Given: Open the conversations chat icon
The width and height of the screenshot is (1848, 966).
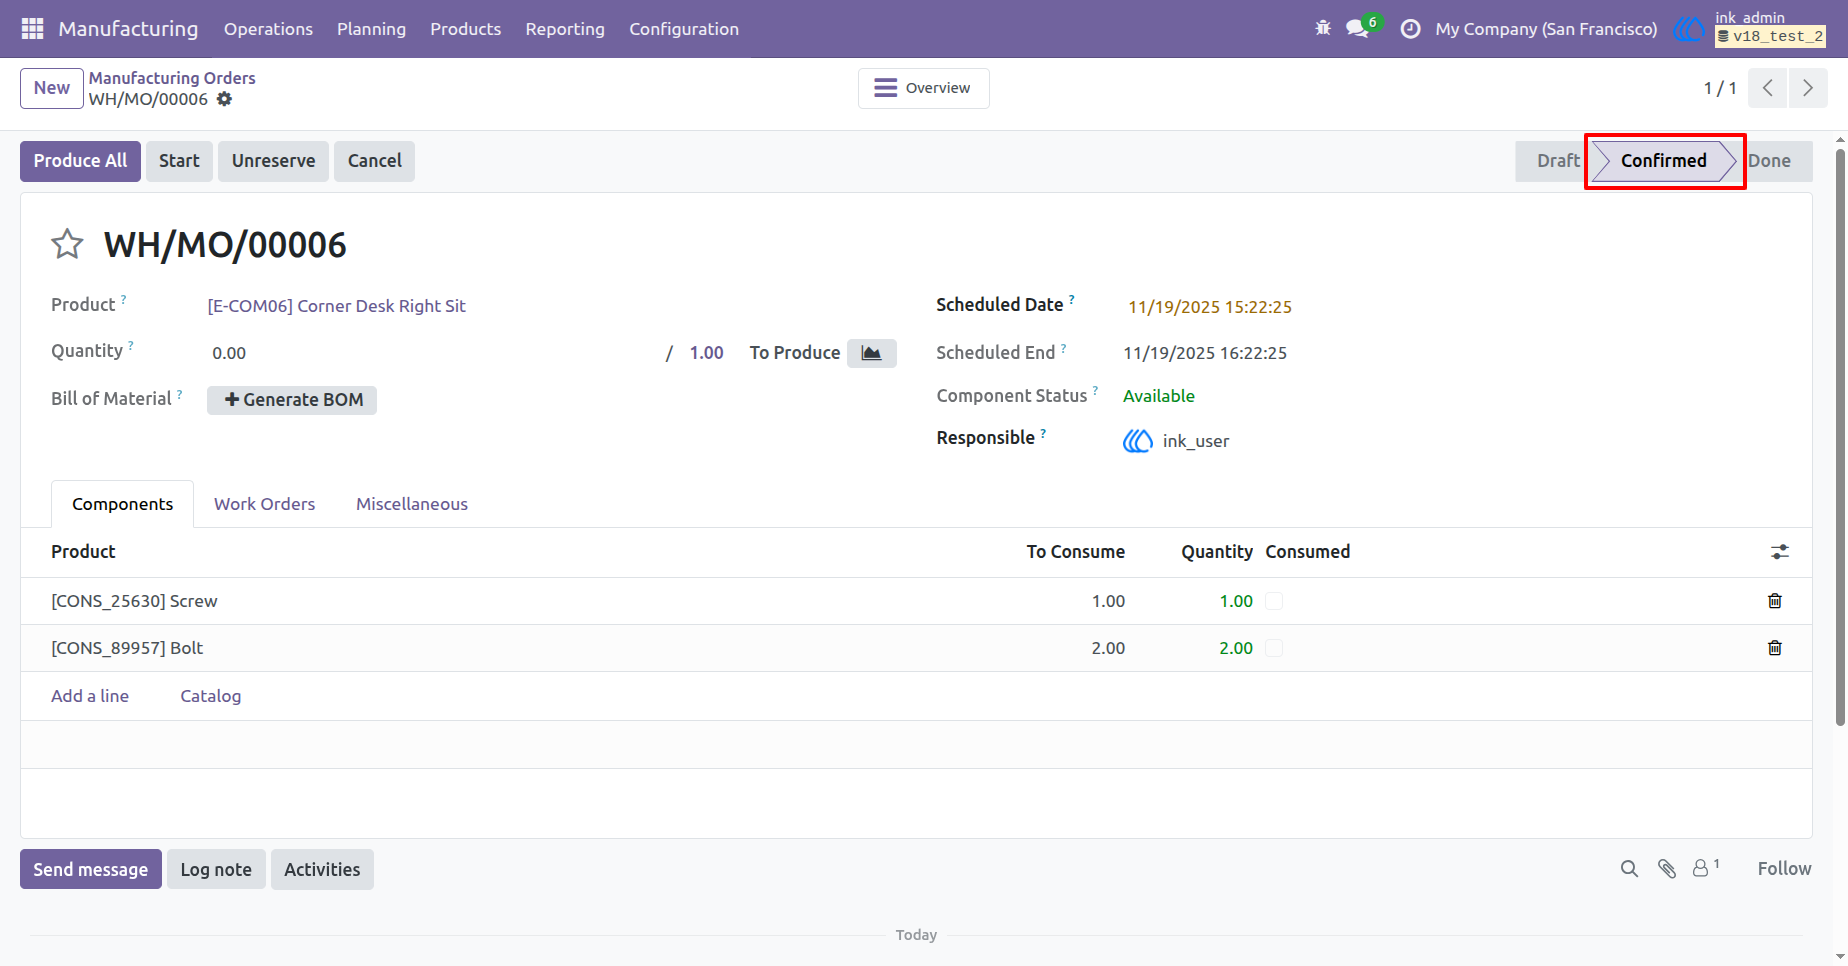Looking at the screenshot, I should point(1357,29).
